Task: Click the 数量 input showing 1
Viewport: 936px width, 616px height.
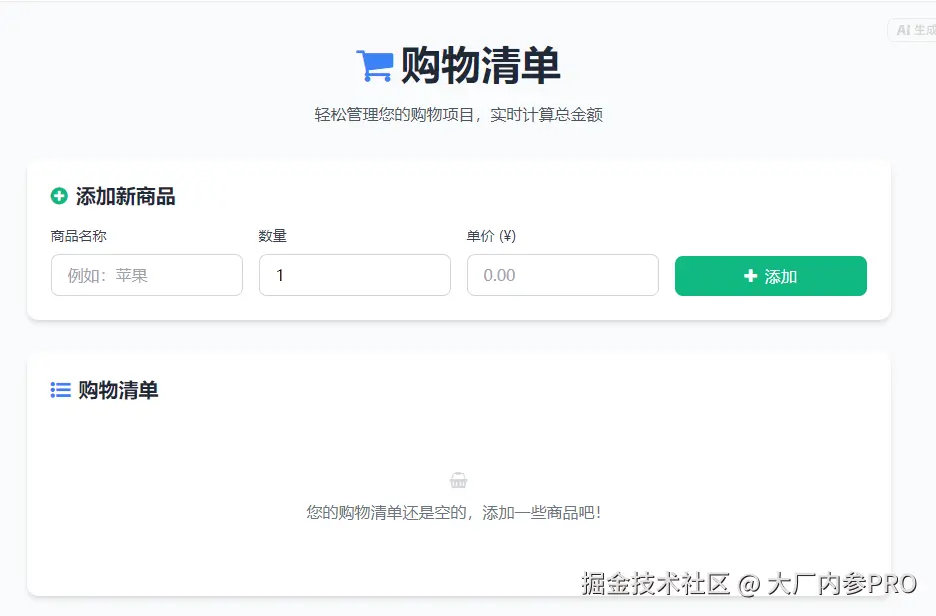Action: coord(354,275)
